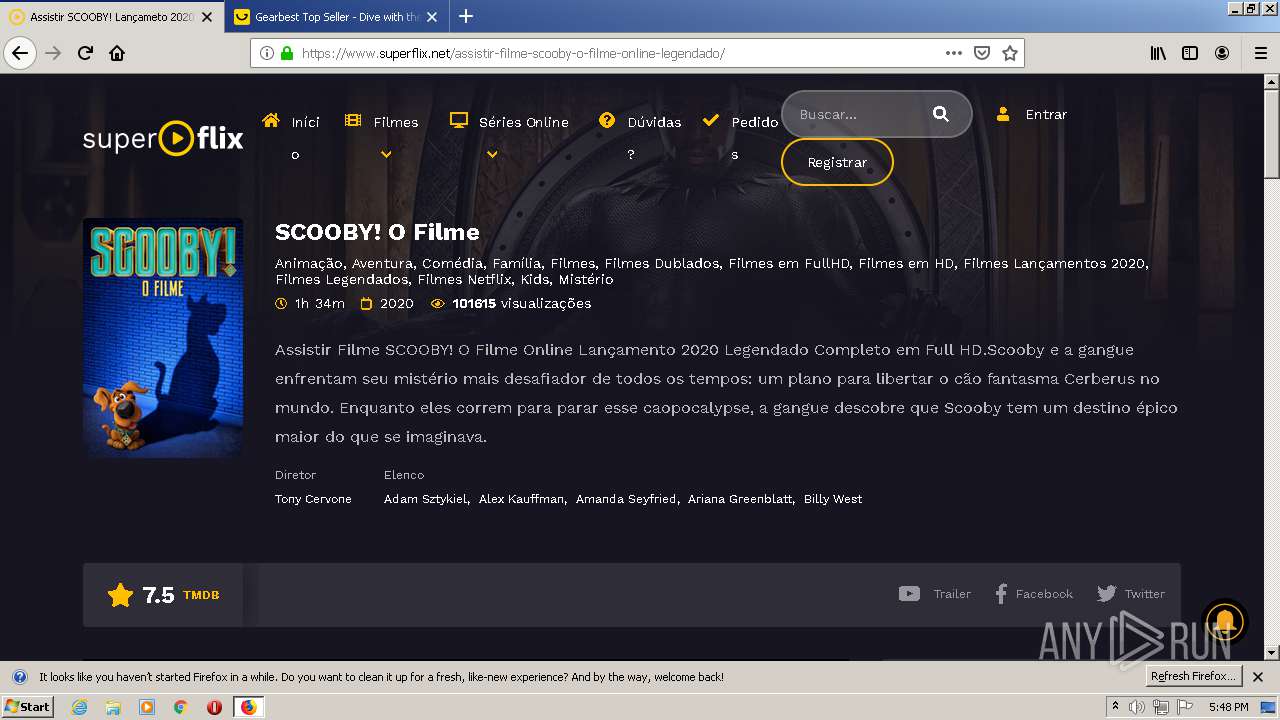
Task: Open File Explorer from the taskbar
Action: [x=113, y=707]
